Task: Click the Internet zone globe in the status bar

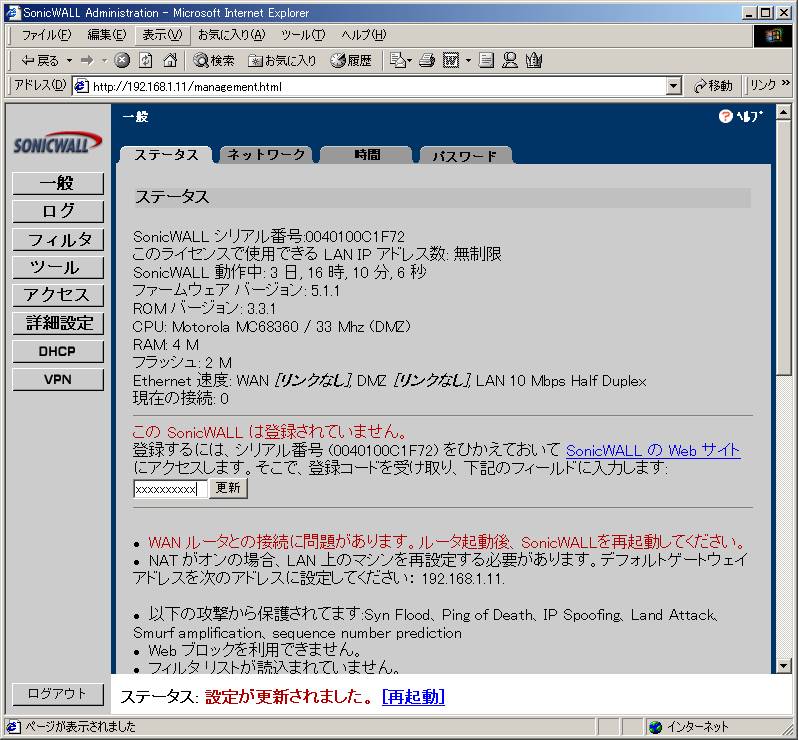Action: point(656,727)
